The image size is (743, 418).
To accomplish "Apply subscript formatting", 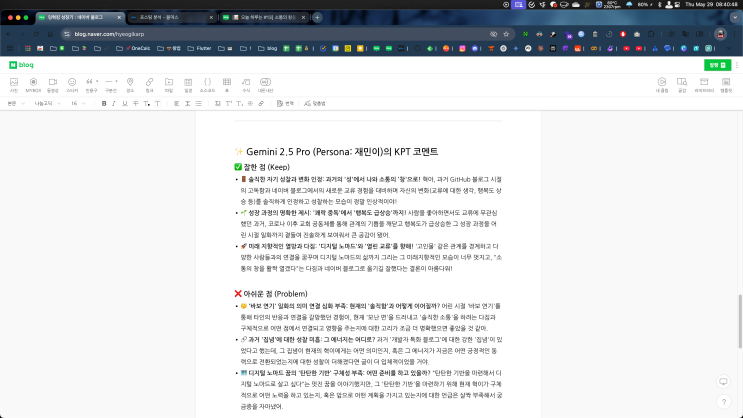I will 239,103.
